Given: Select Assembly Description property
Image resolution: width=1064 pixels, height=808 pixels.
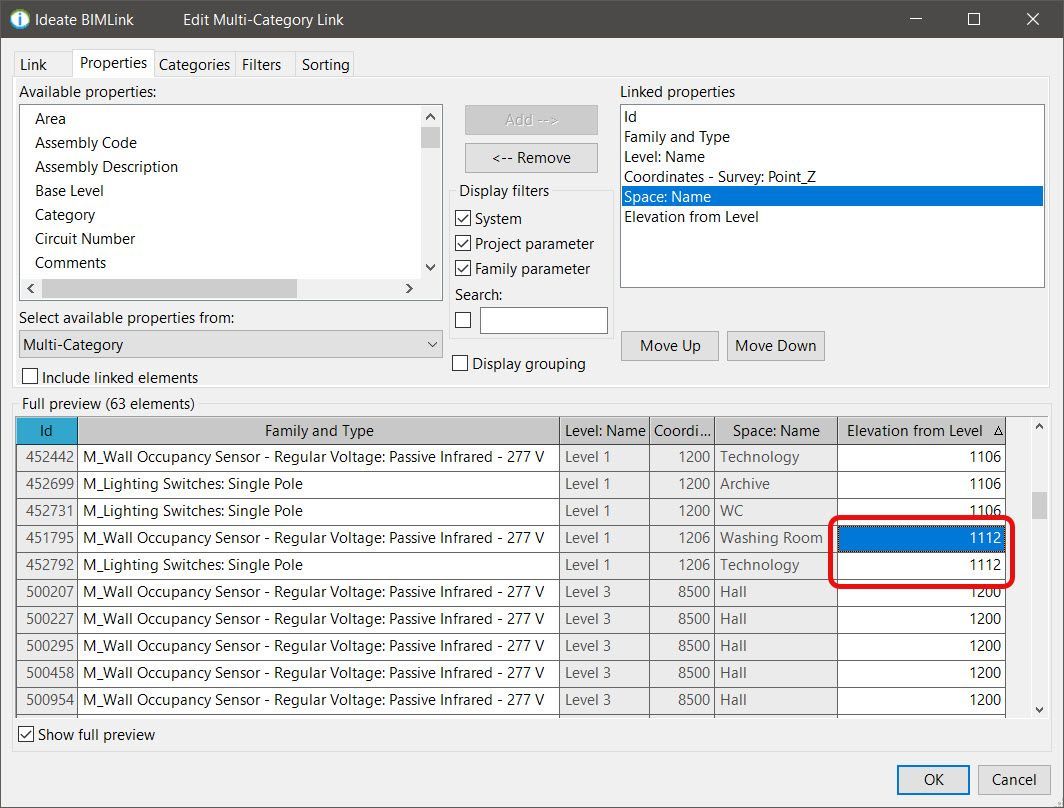Looking at the screenshot, I should [x=107, y=167].
